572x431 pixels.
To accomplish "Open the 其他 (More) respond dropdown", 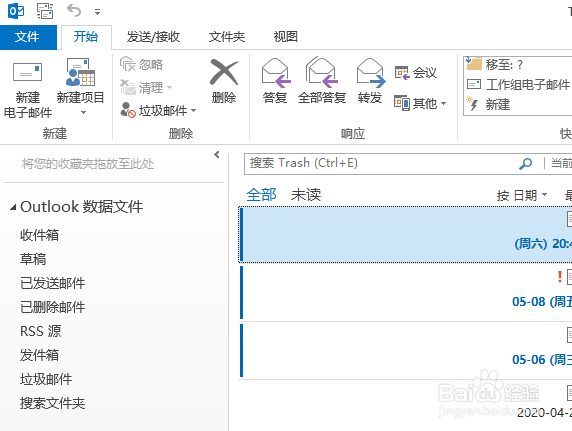I will [x=420, y=103].
